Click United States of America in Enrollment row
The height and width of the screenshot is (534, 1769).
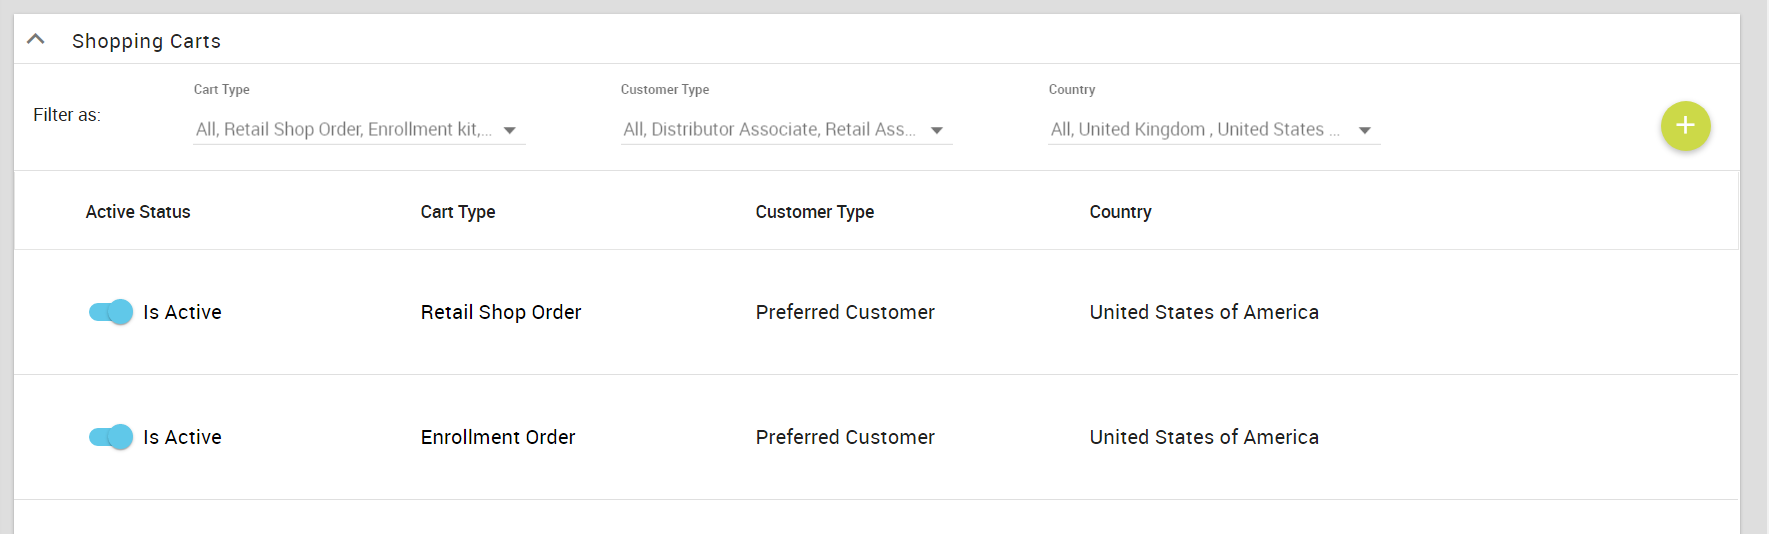(x=1204, y=437)
